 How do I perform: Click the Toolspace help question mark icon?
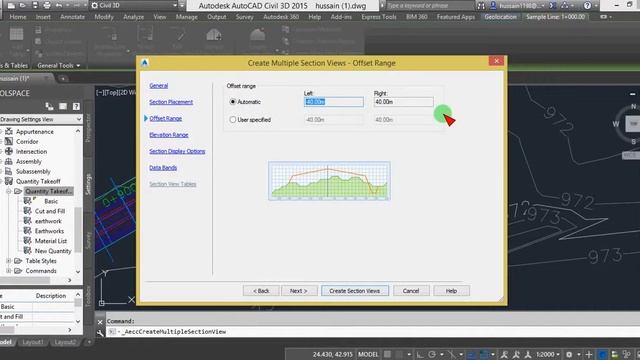(76, 107)
